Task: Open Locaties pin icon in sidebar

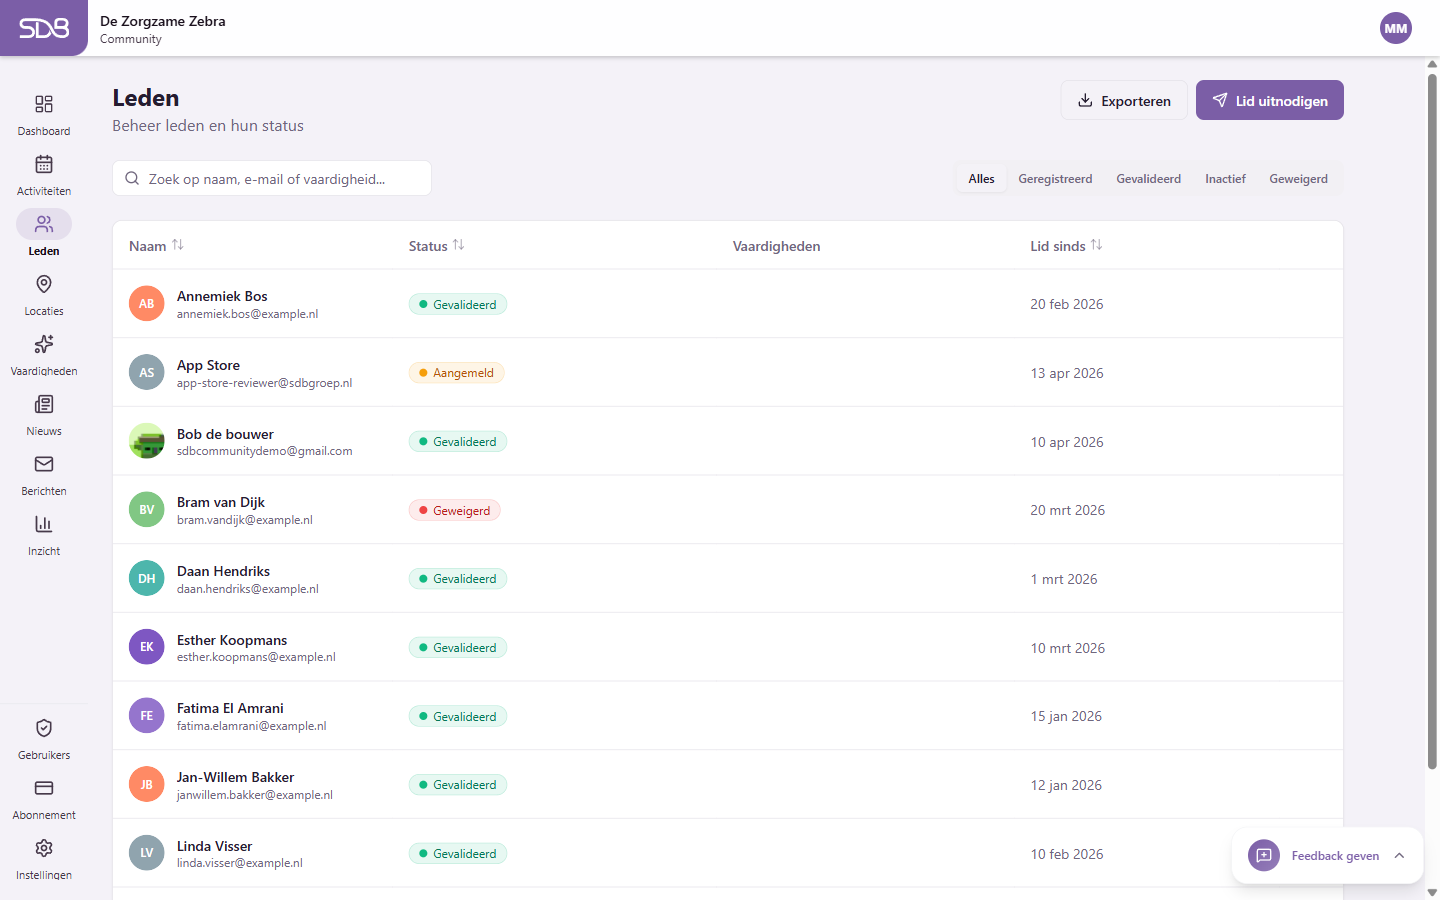Action: [x=44, y=285]
